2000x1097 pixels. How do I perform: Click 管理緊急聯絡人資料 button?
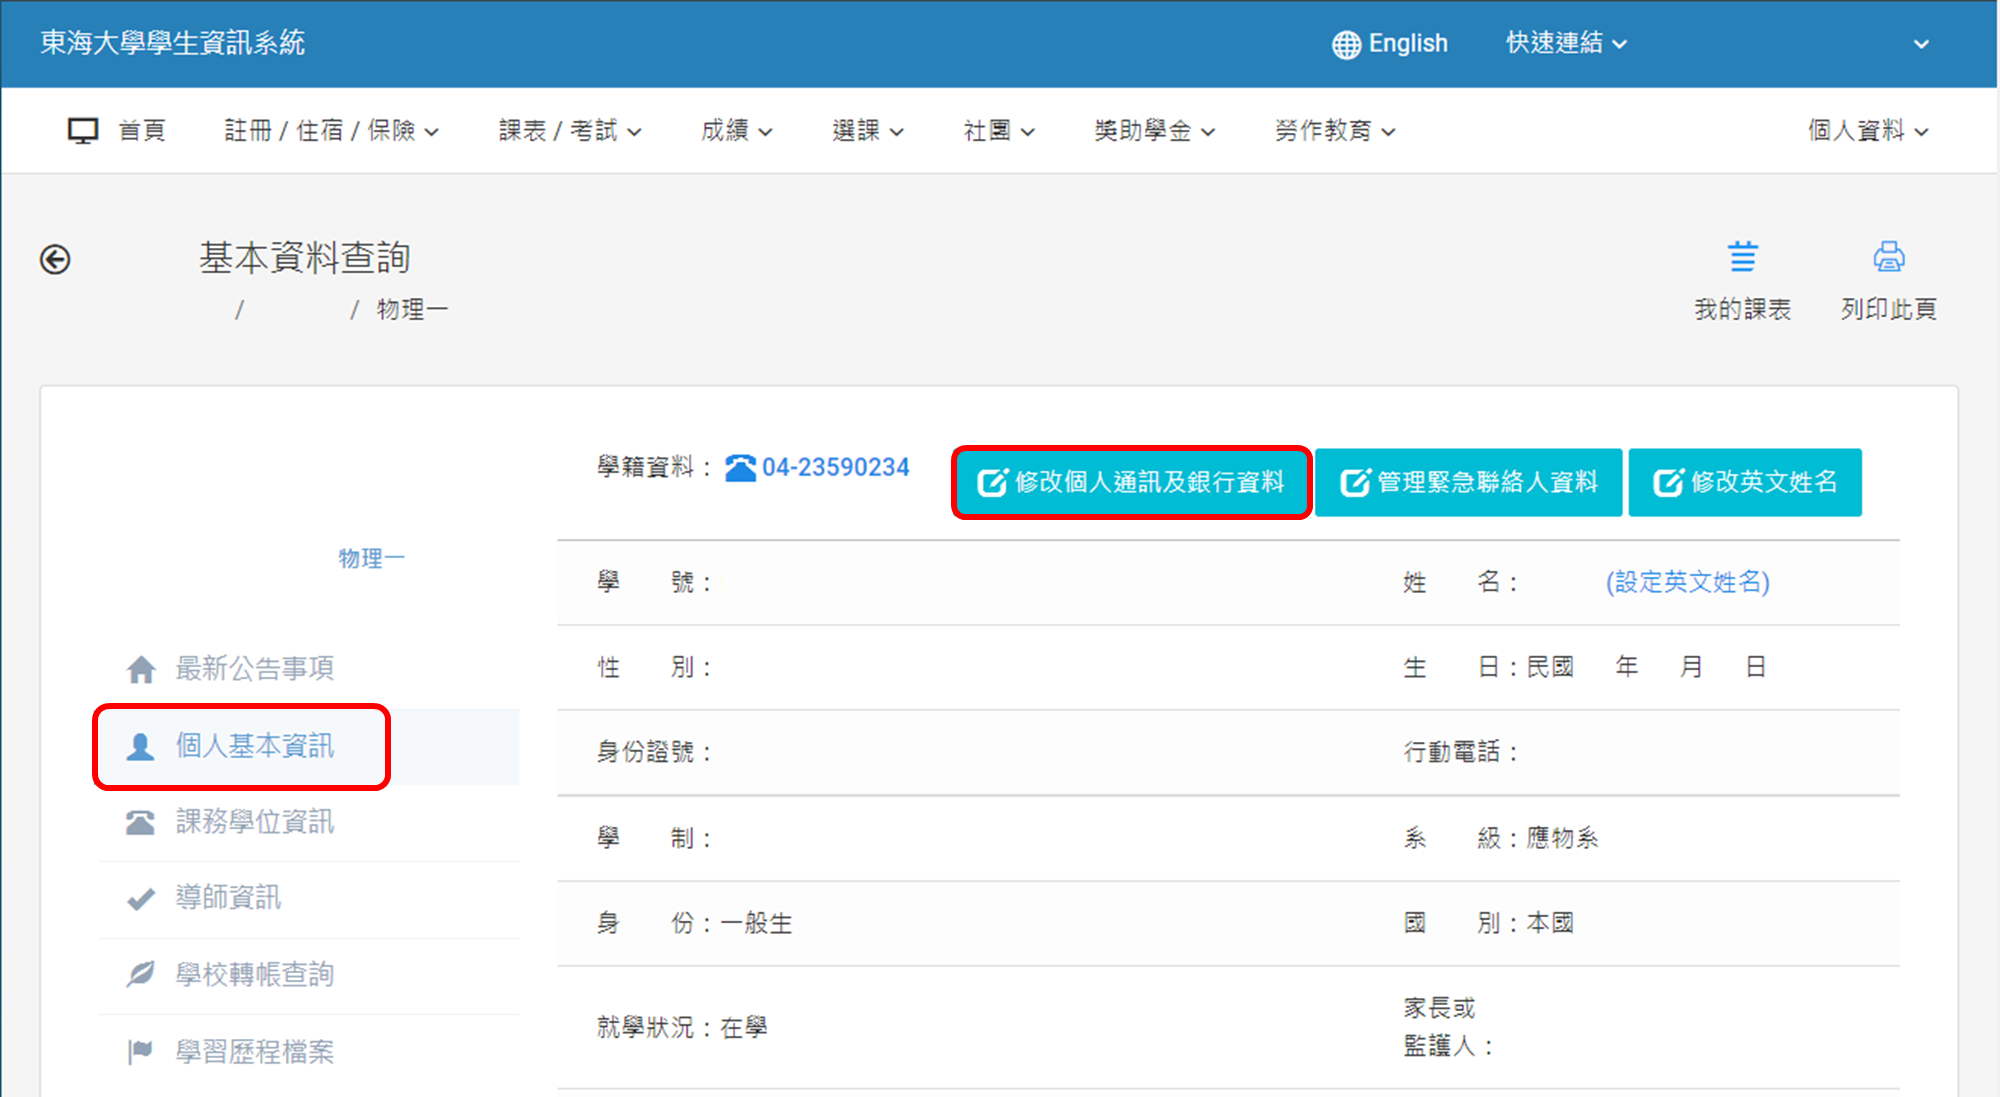1468,483
